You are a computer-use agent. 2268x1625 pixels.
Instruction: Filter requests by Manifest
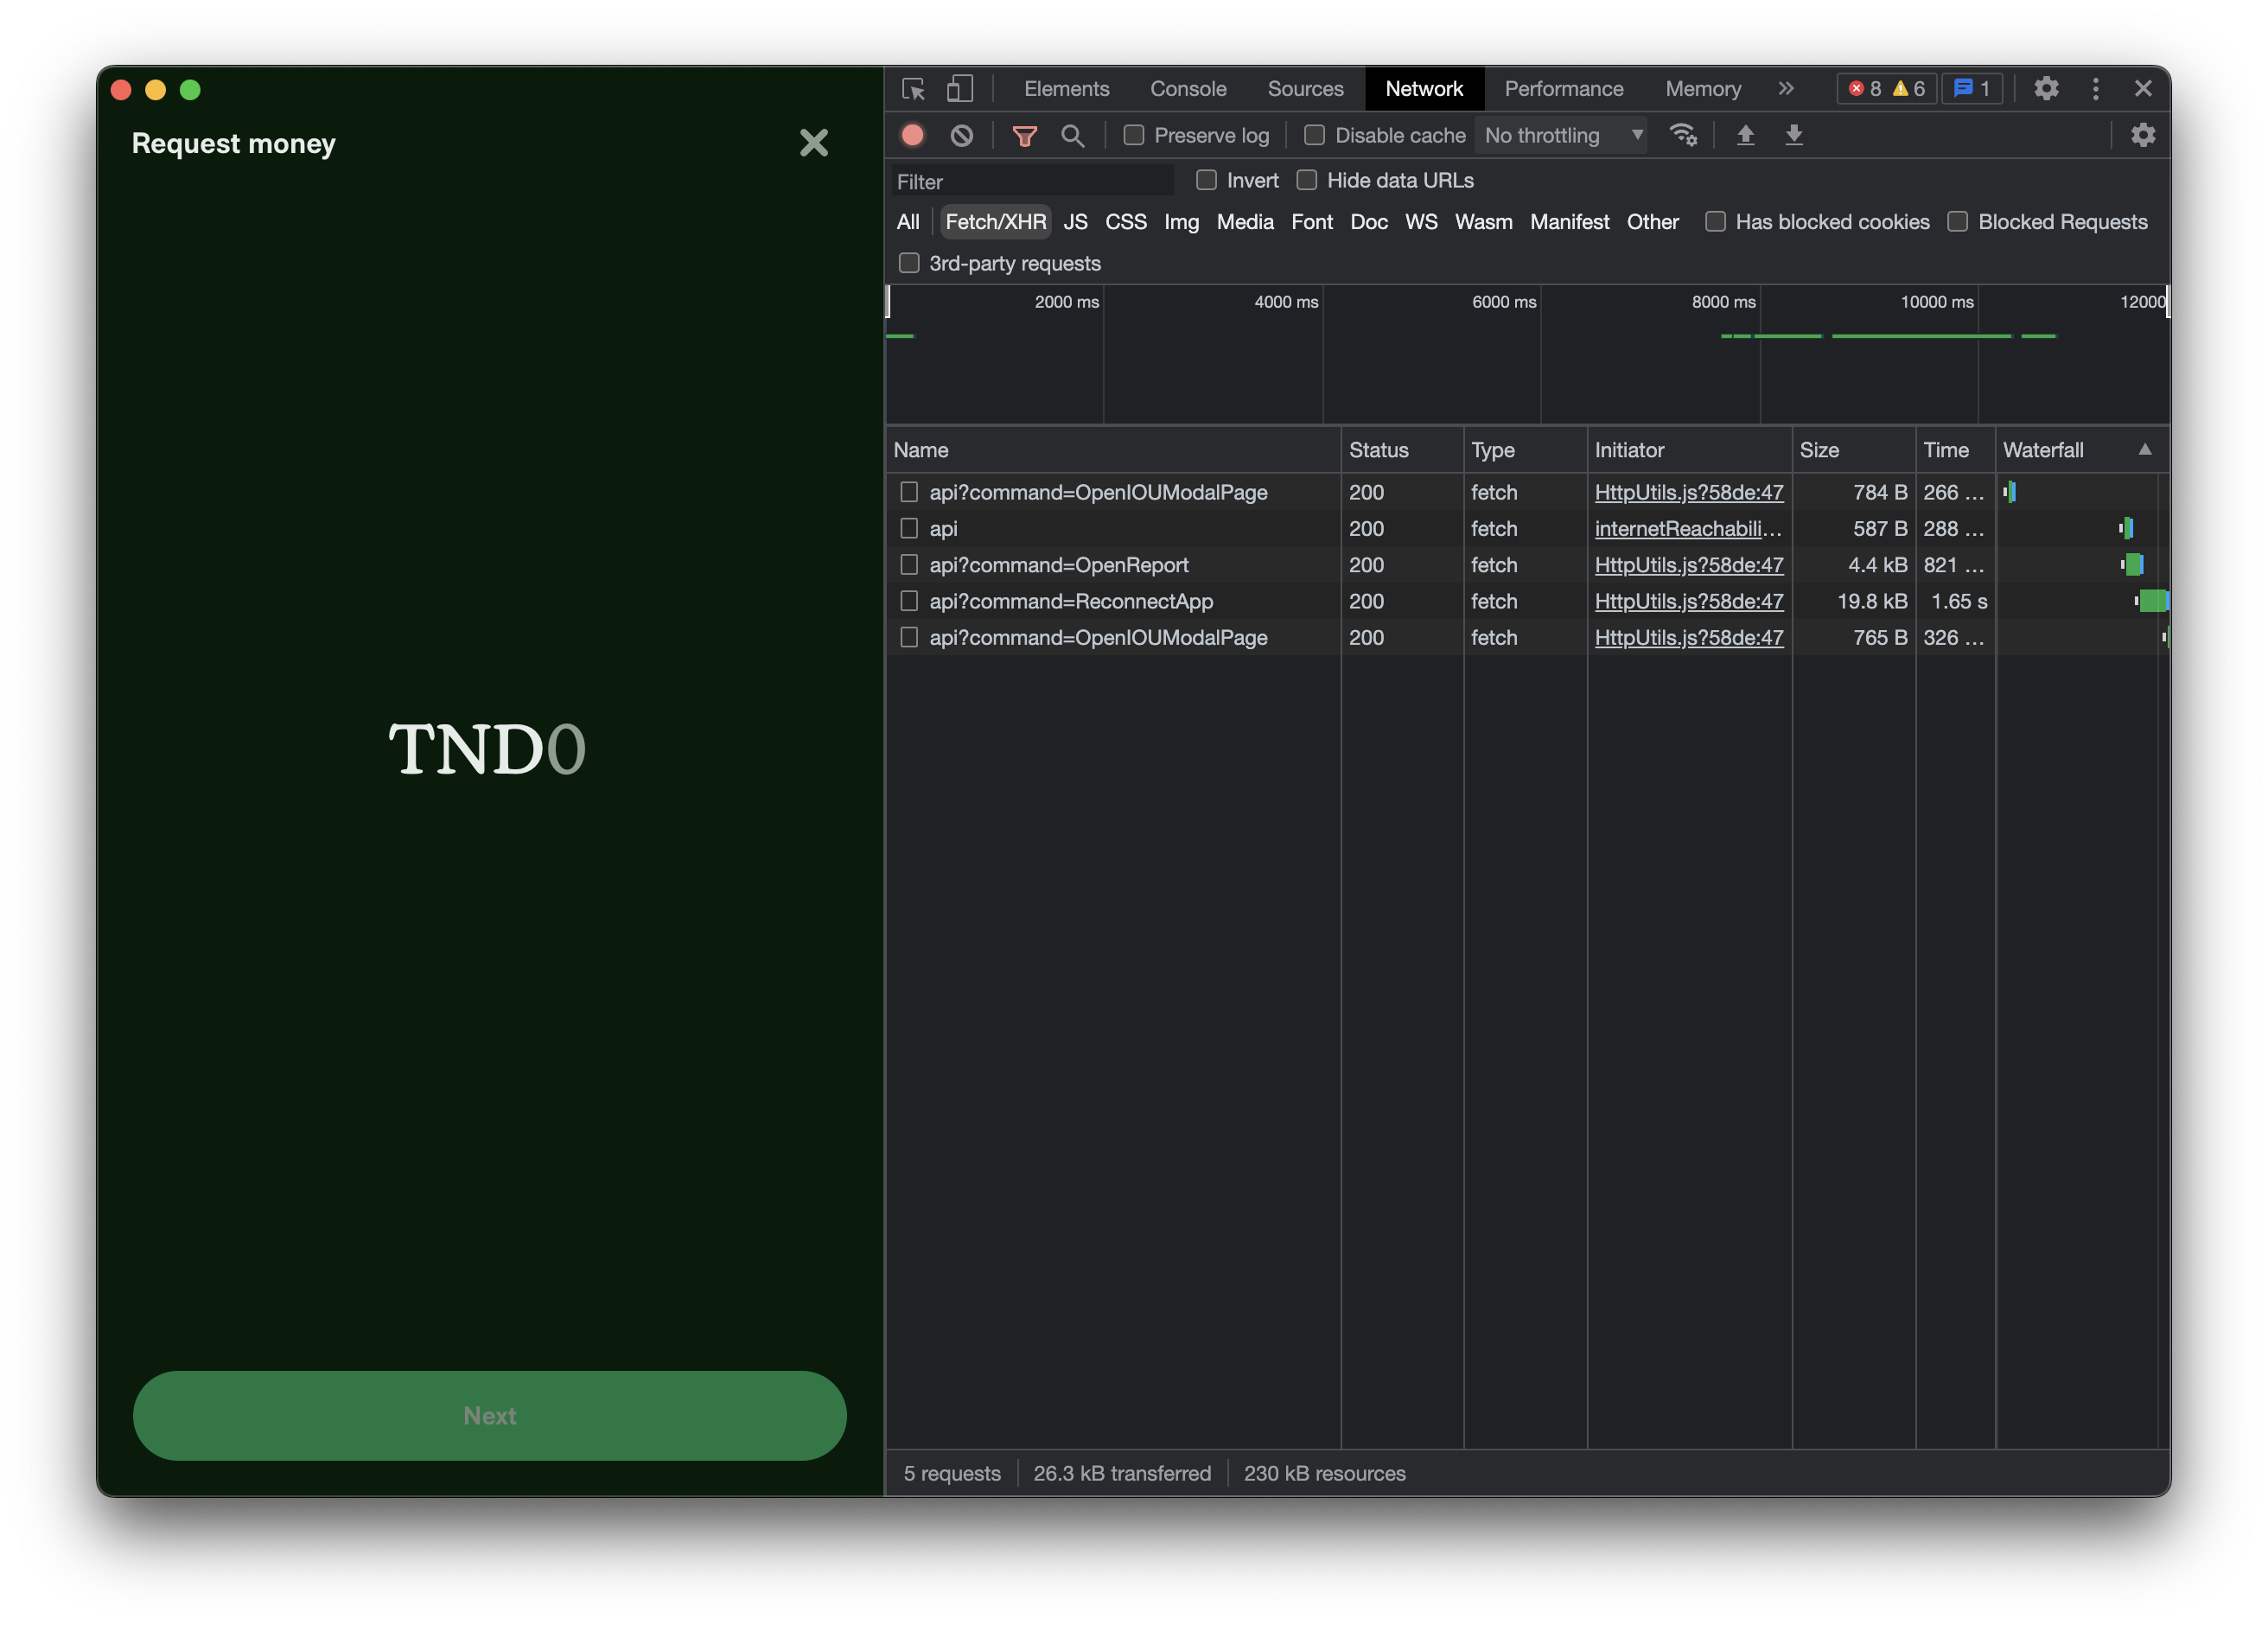tap(1569, 222)
